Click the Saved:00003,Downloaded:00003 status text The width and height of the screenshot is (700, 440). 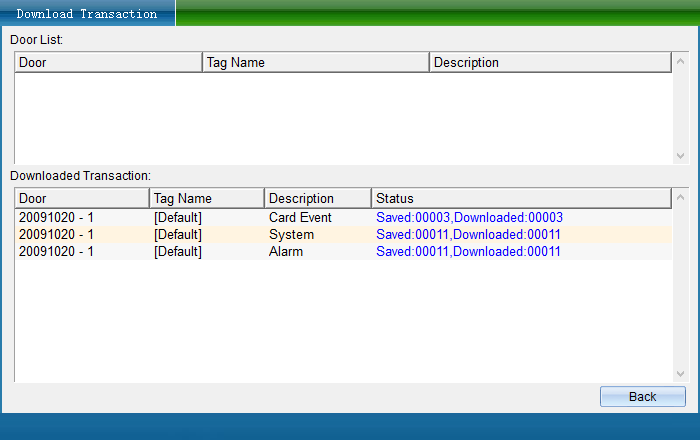[469, 217]
